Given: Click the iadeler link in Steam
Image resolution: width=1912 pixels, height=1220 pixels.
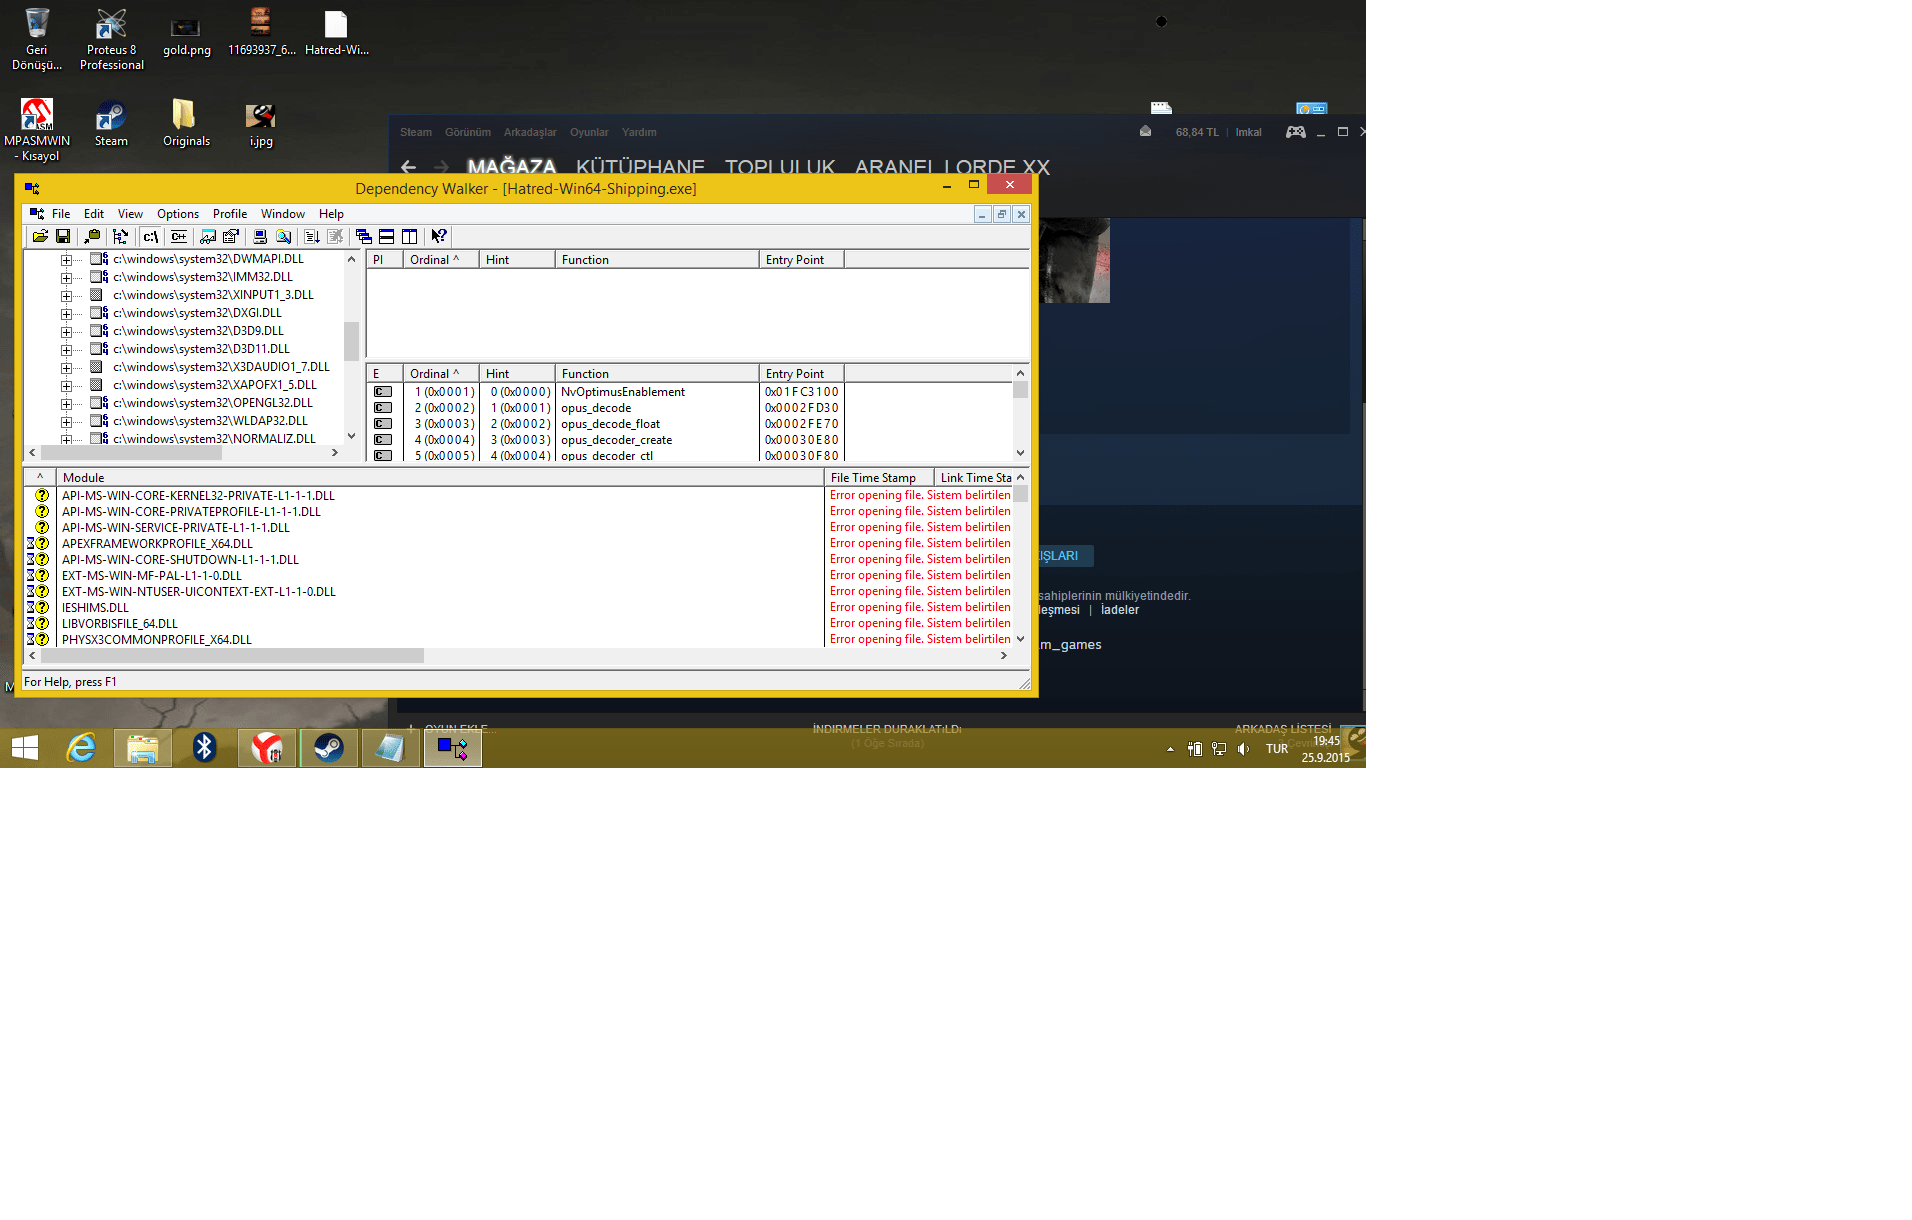Looking at the screenshot, I should (1120, 610).
